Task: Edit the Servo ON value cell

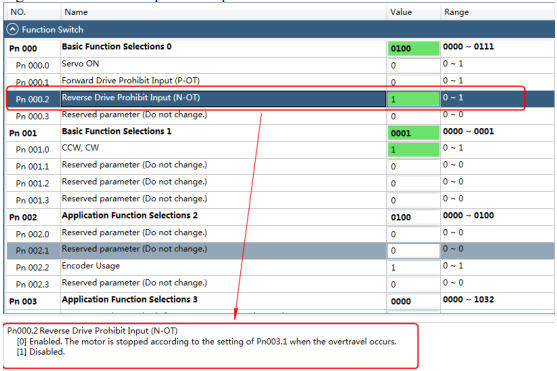Action: 413,65
